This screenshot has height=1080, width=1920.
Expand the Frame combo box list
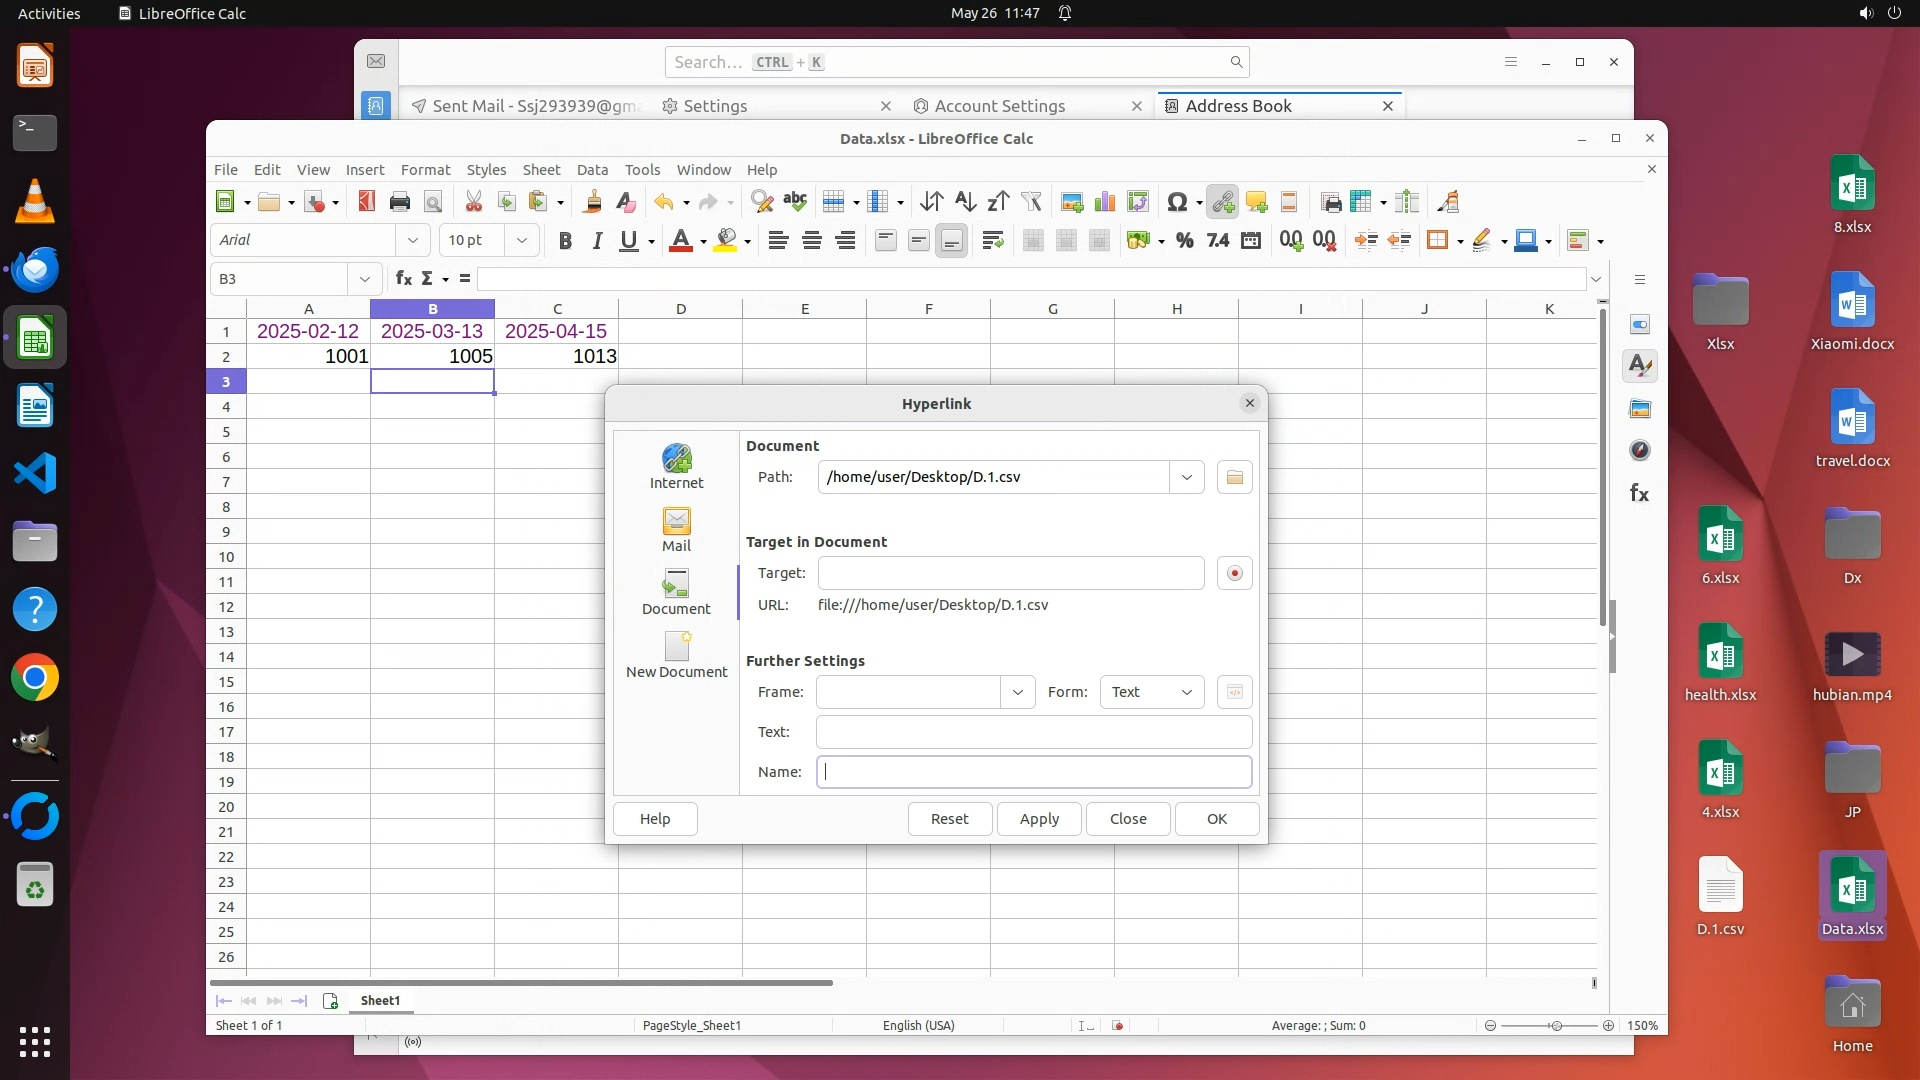pos(1017,692)
